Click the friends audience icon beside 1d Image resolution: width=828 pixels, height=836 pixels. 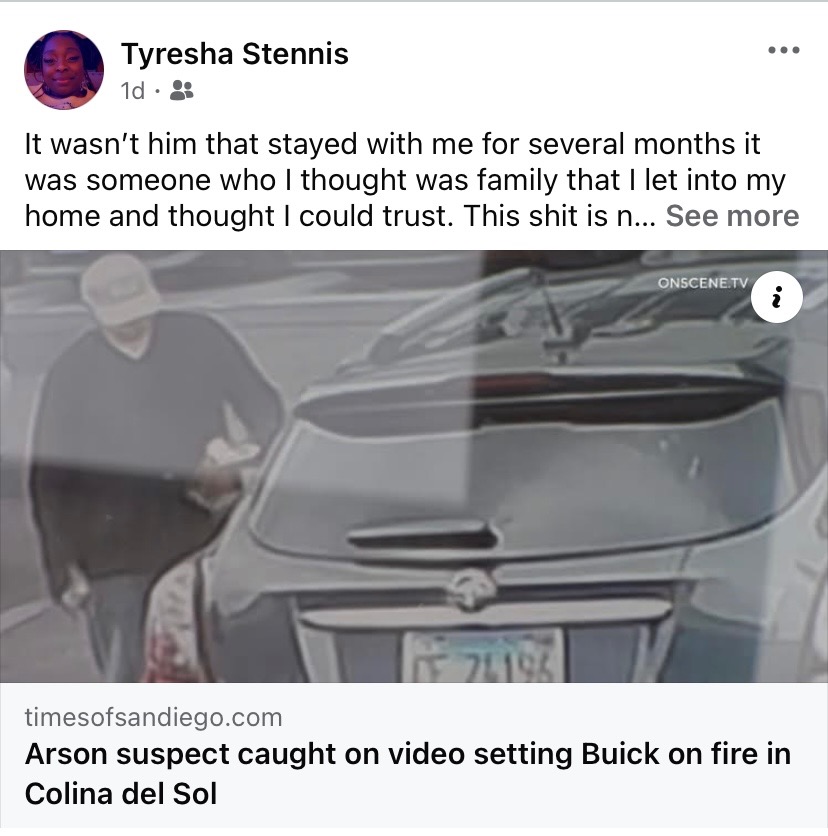coord(181,91)
